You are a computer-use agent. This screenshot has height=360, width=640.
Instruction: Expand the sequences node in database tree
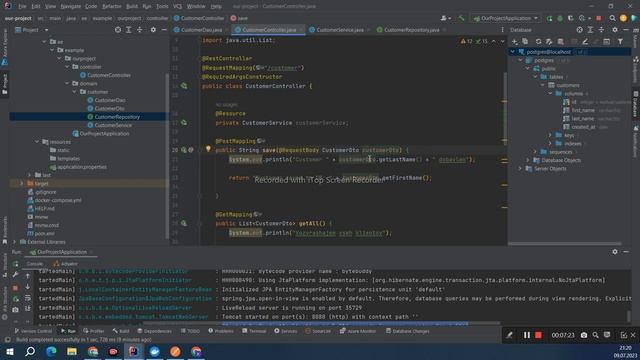tap(536, 152)
